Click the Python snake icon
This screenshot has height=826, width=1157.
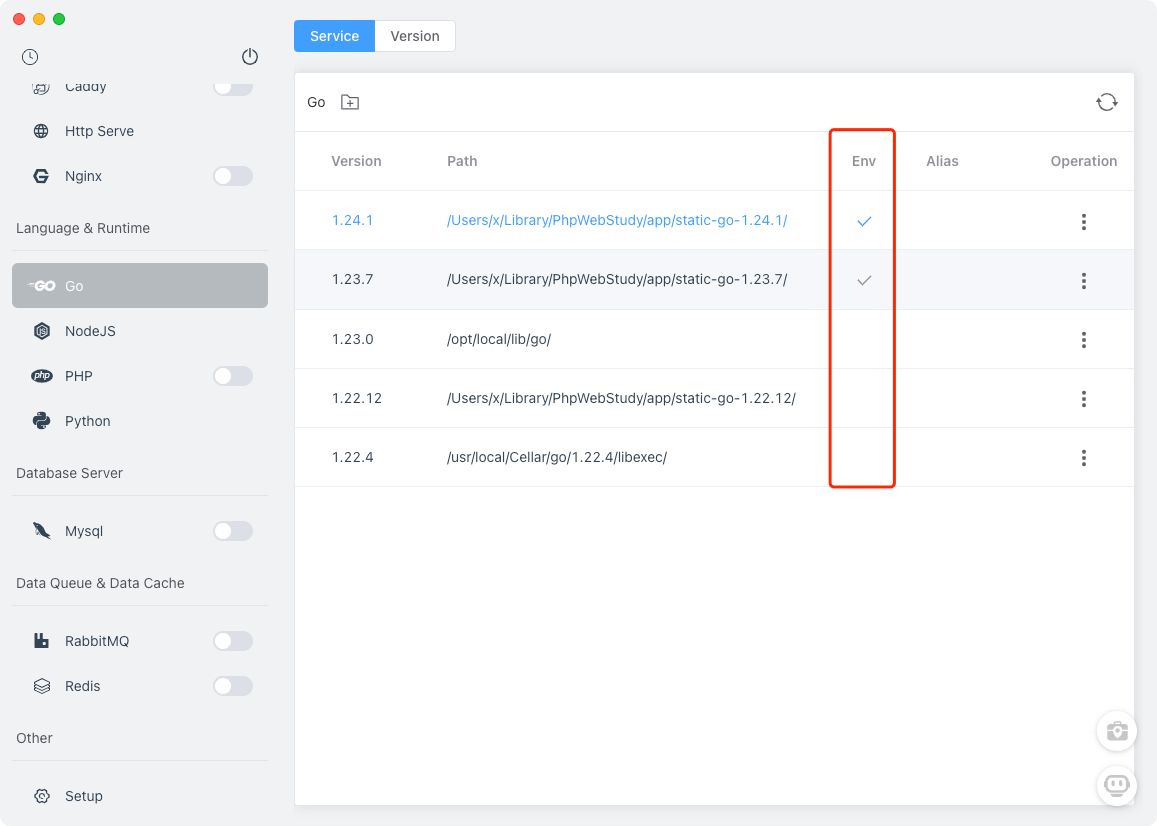[x=41, y=421]
